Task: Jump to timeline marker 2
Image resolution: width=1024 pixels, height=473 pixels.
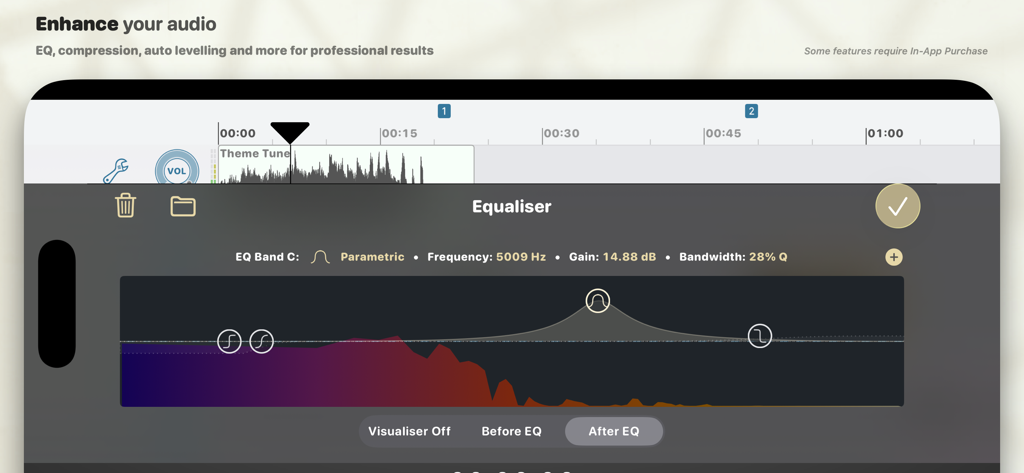Action: point(751,111)
